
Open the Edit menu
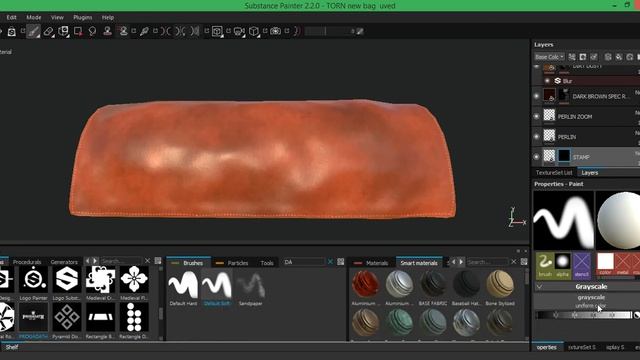[x=11, y=18]
